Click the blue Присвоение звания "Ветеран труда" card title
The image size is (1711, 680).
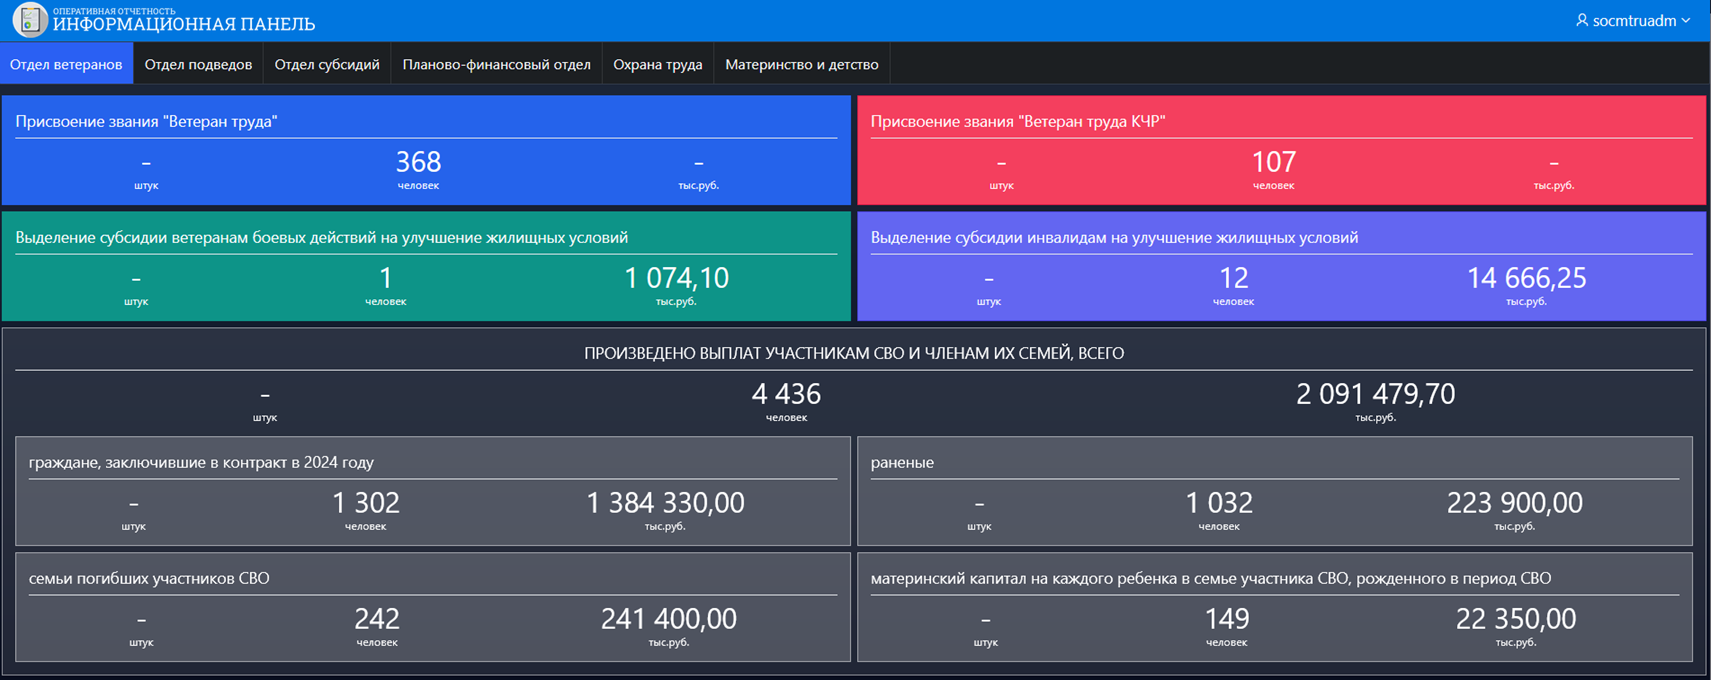click(x=146, y=121)
